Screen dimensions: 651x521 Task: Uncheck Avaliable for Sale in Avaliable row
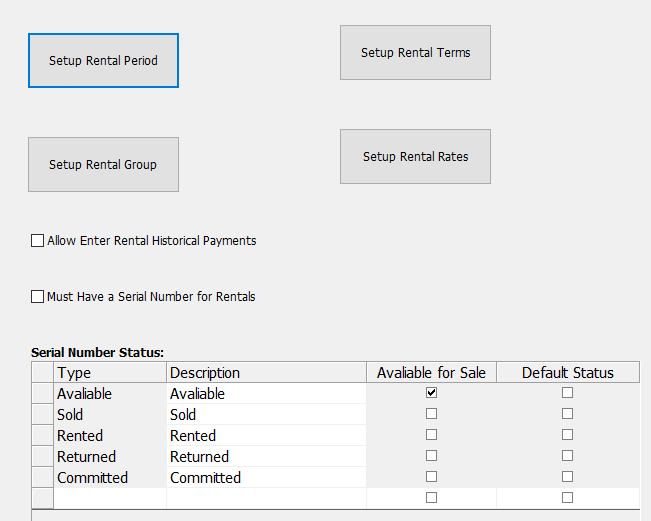point(431,393)
